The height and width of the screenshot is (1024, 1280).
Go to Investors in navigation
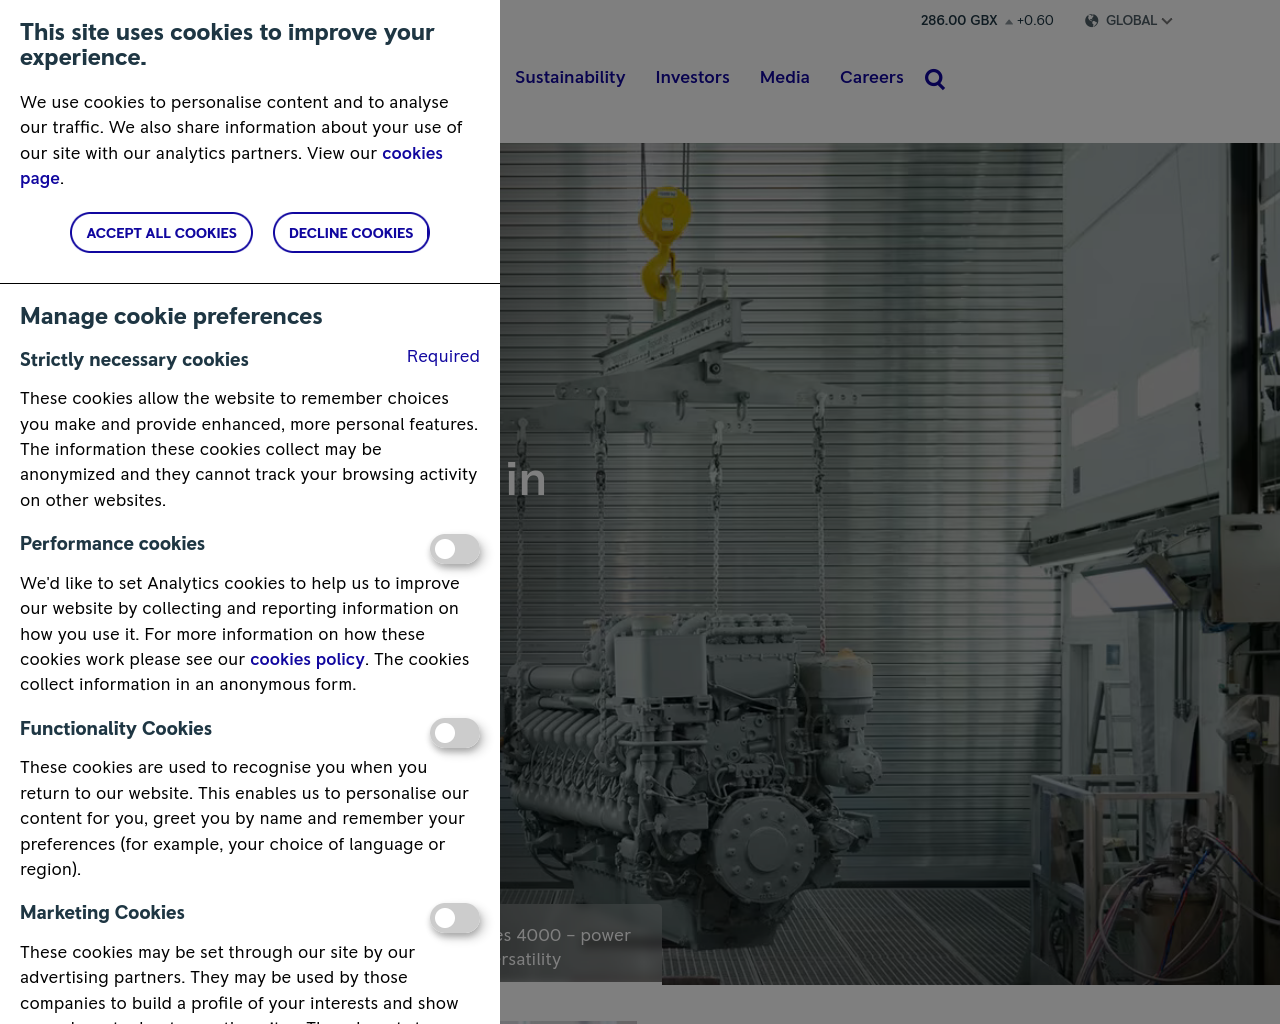pos(692,77)
